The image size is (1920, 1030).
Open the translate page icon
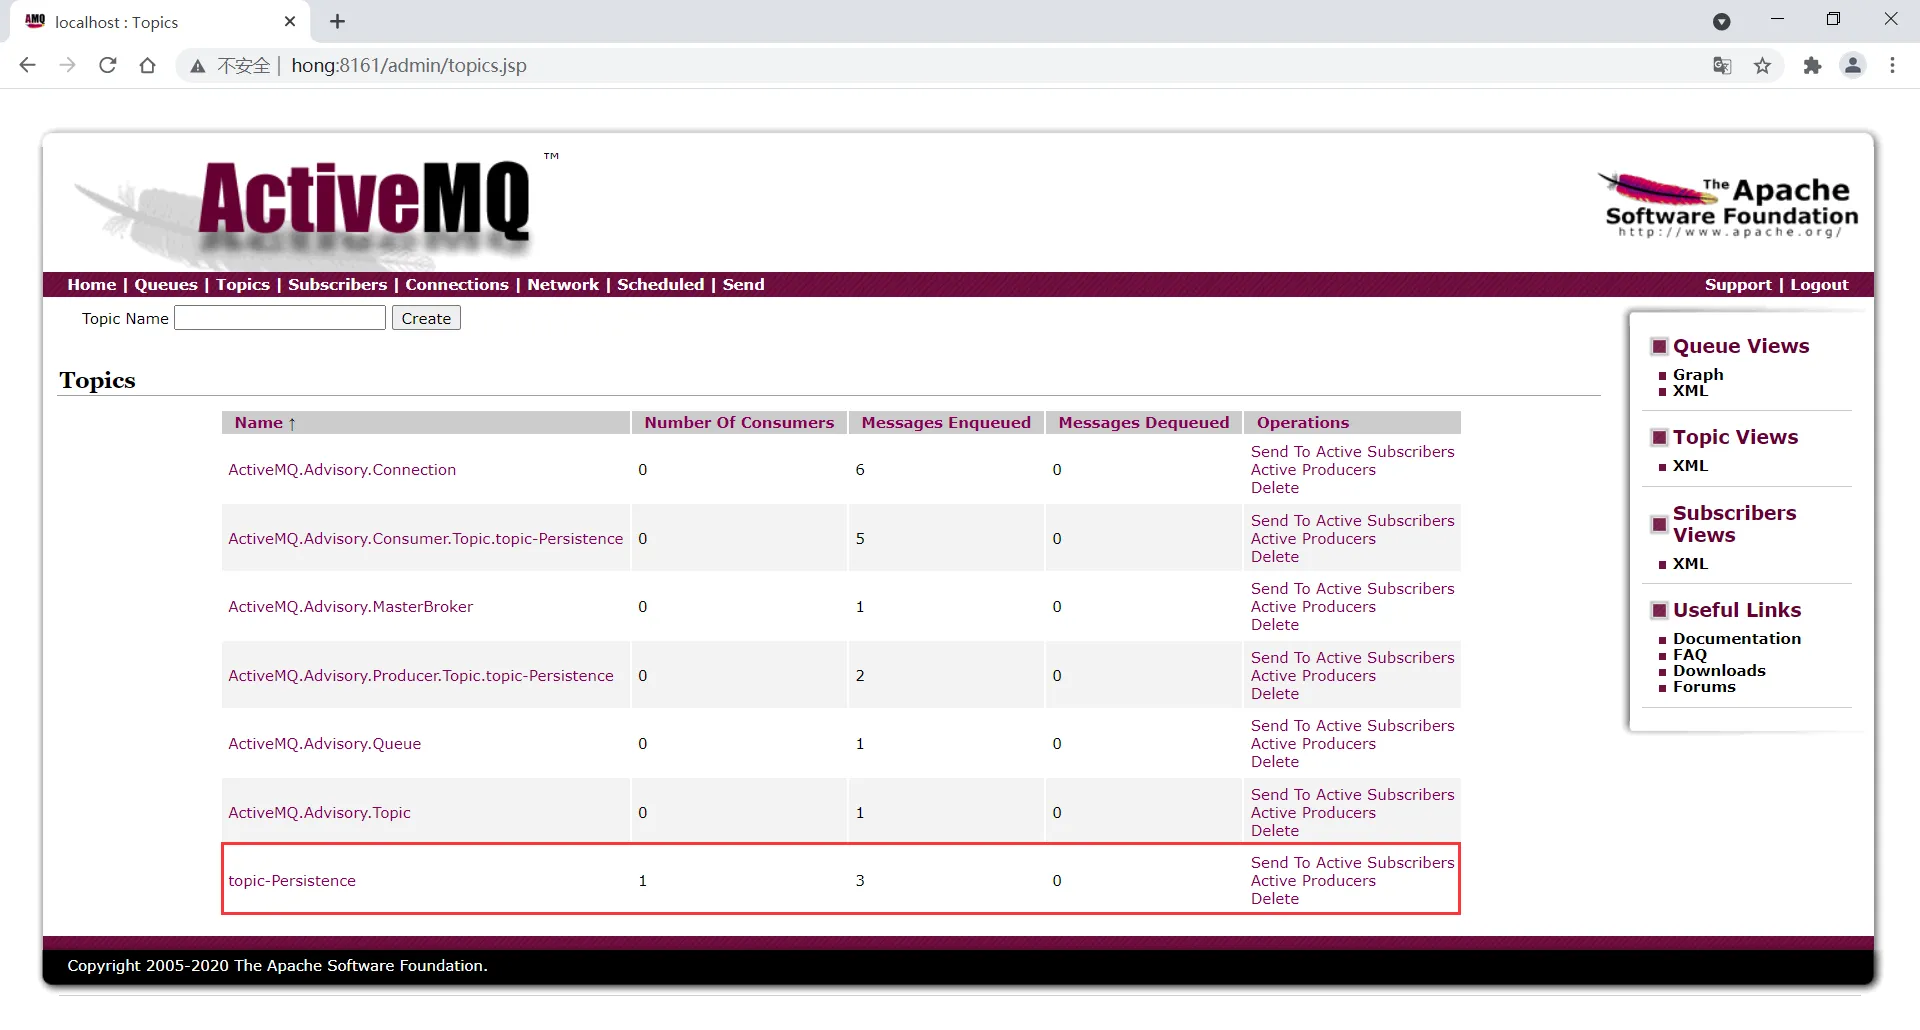pos(1722,66)
